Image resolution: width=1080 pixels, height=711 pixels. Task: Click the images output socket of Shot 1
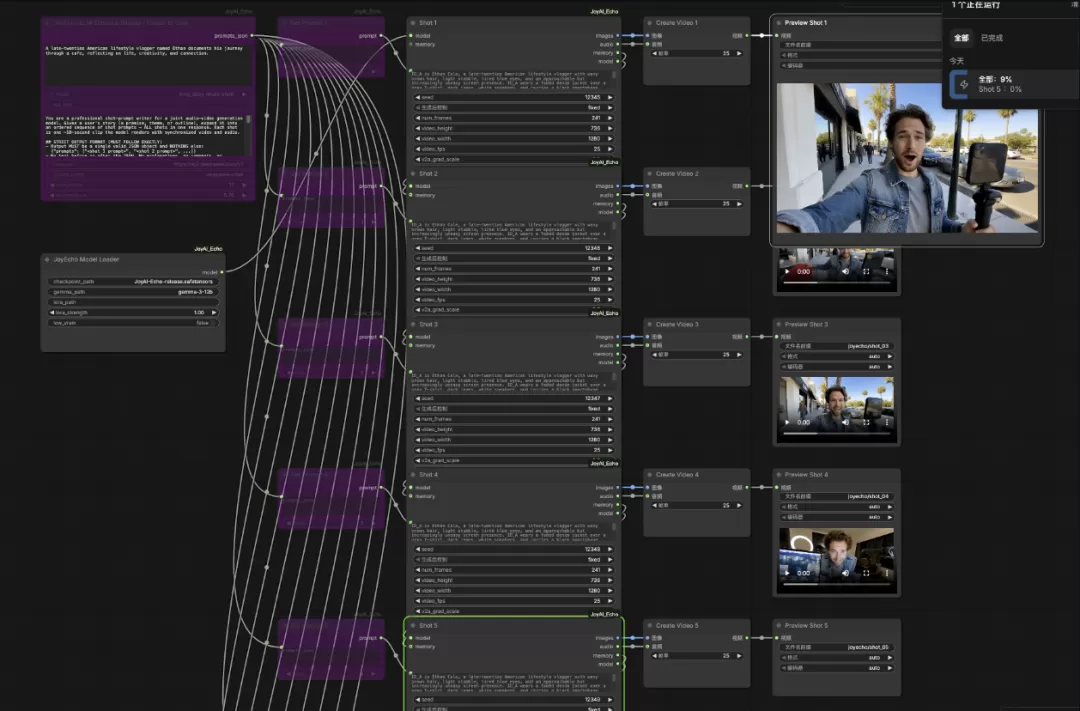pyautogui.click(x=618, y=35)
